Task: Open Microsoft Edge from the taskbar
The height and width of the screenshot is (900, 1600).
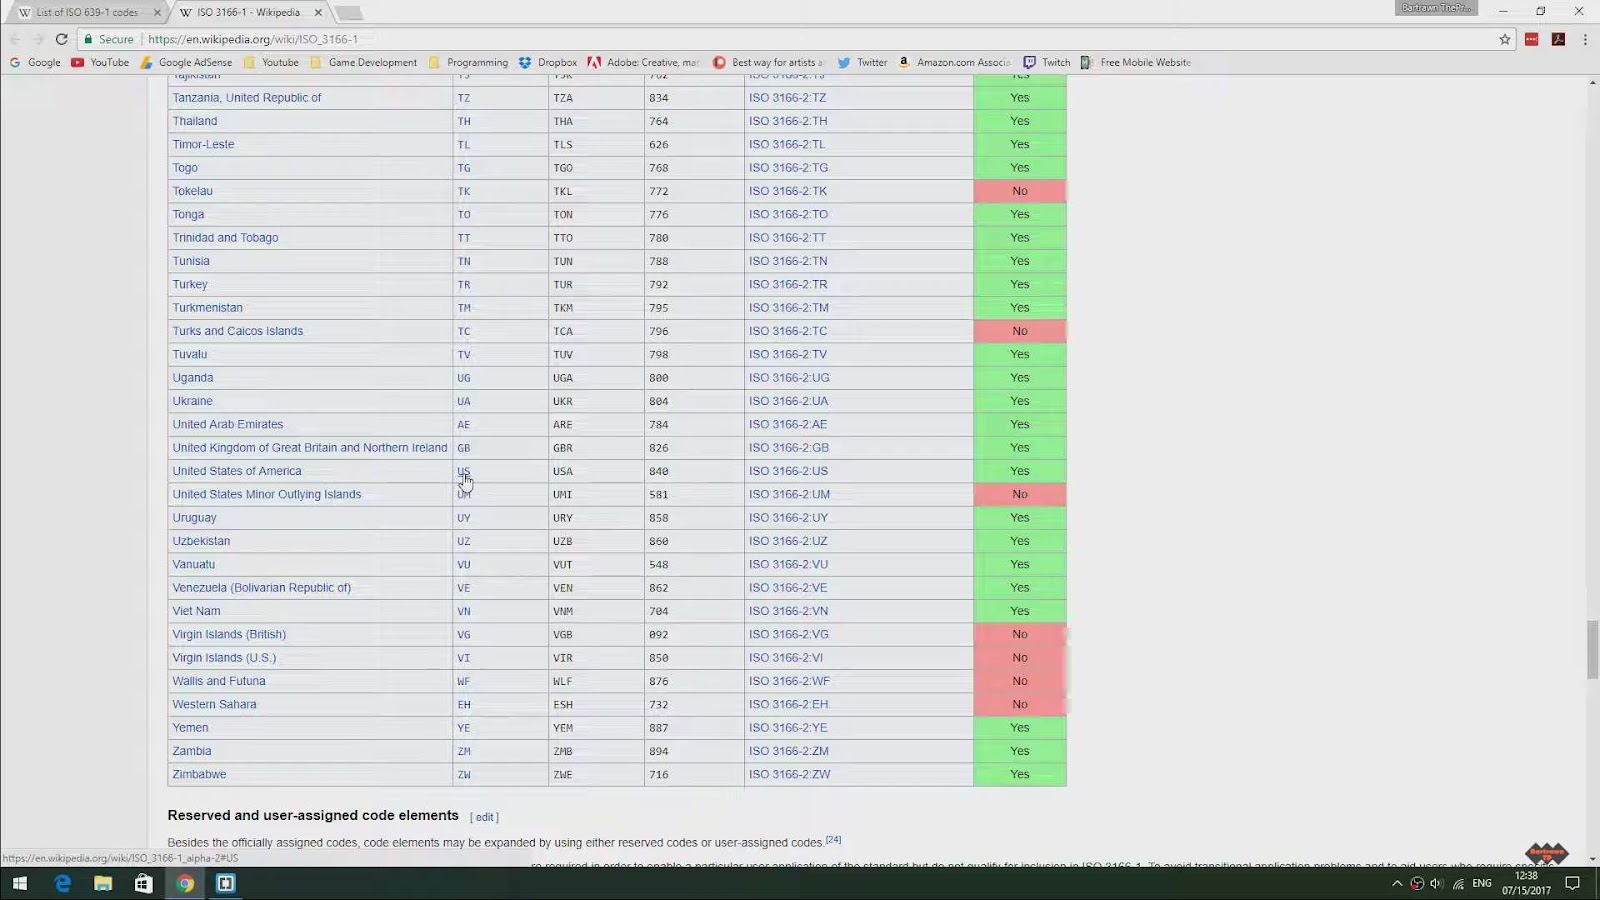Action: [x=62, y=883]
